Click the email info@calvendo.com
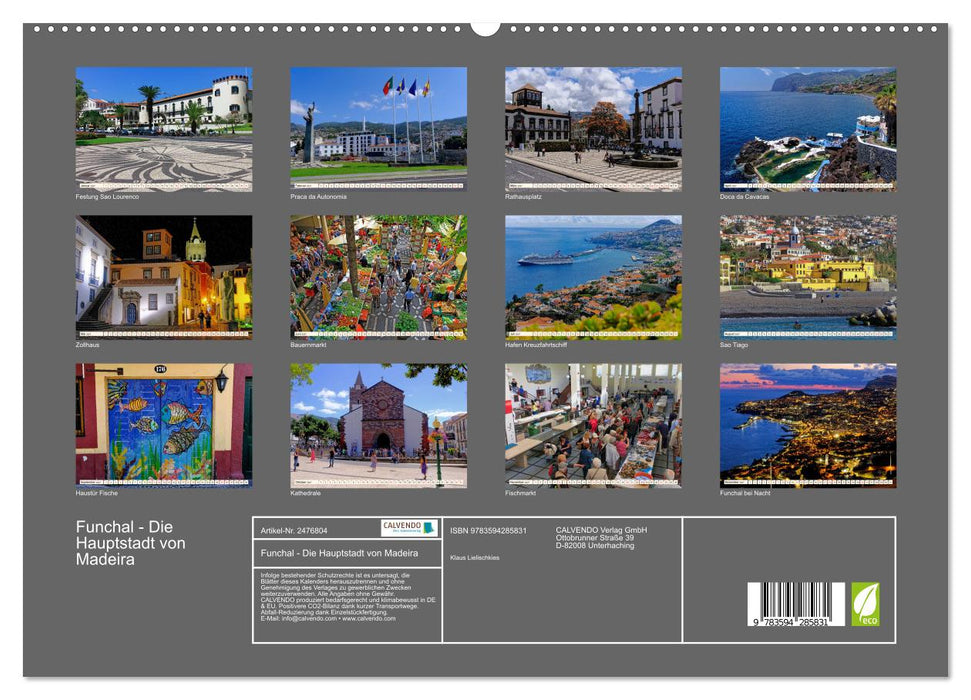The width and height of the screenshot is (971, 700). (x=309, y=618)
